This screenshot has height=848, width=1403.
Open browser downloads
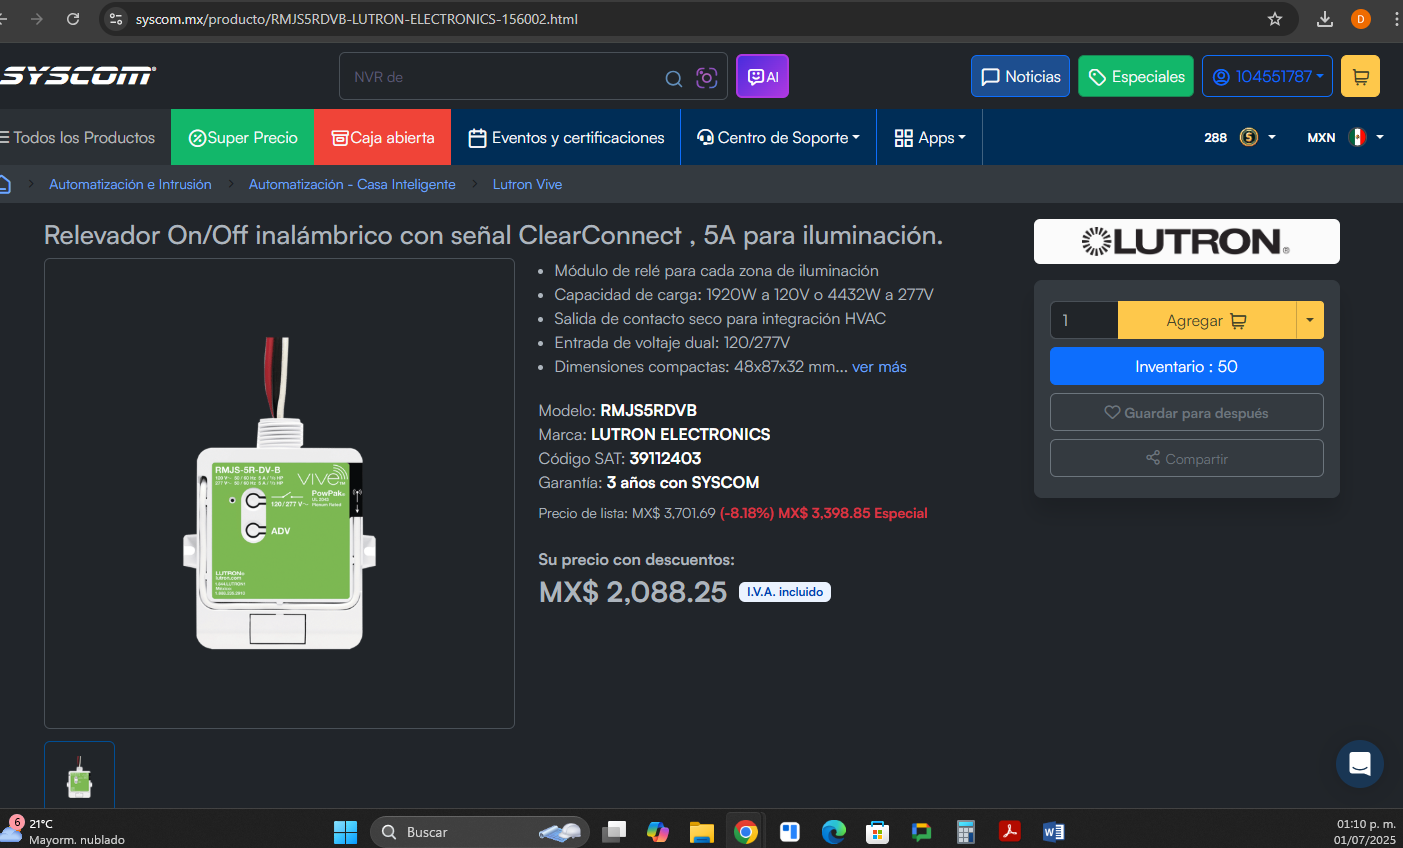pyautogui.click(x=1325, y=19)
